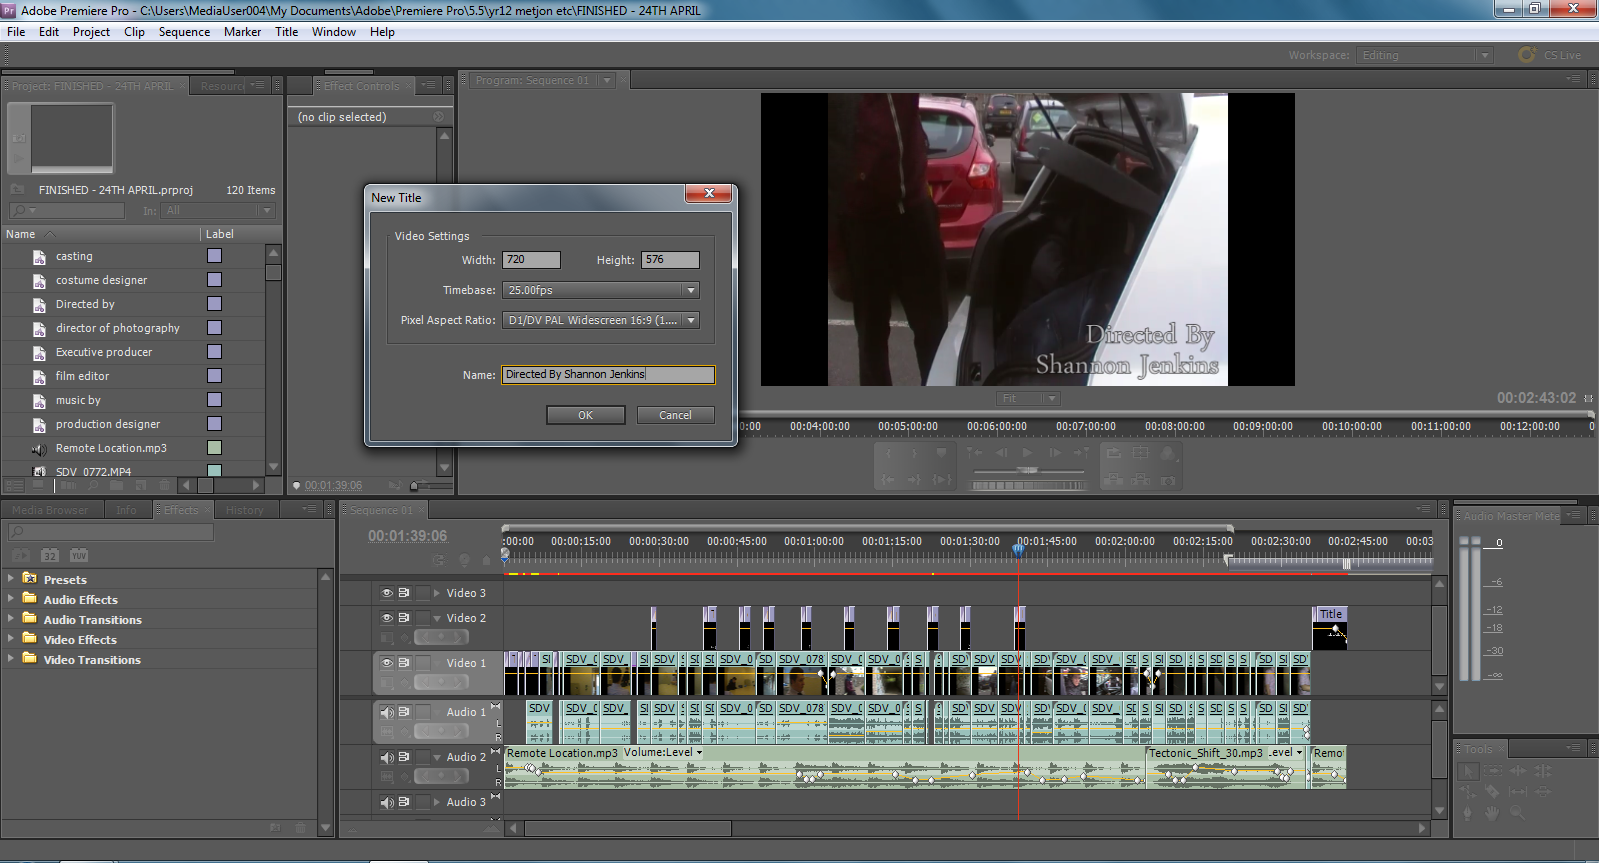Viewport: 1599px width, 863px height.
Task: Toggle sync lock for Audio 3 track
Action: [x=403, y=802]
